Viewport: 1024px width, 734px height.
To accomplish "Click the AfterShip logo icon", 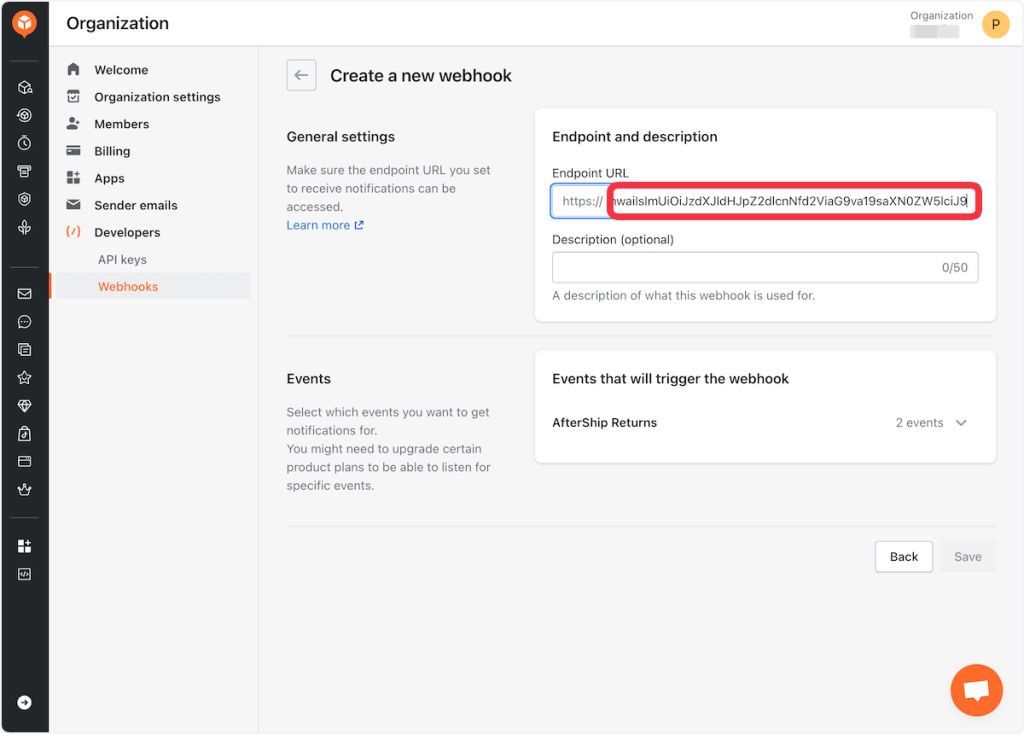I will [24, 23].
